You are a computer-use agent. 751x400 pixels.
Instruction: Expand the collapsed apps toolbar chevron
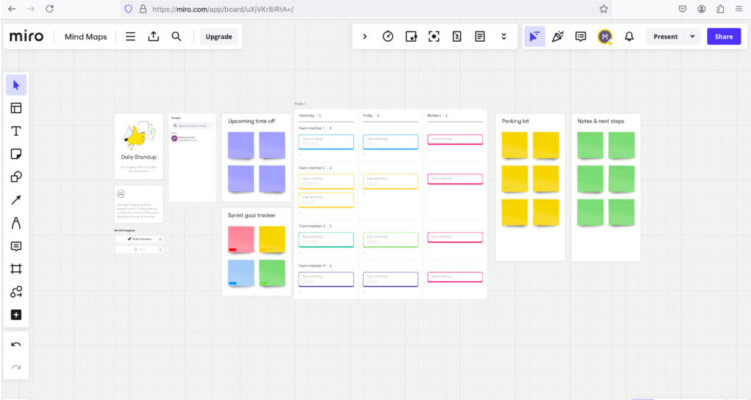pos(365,36)
